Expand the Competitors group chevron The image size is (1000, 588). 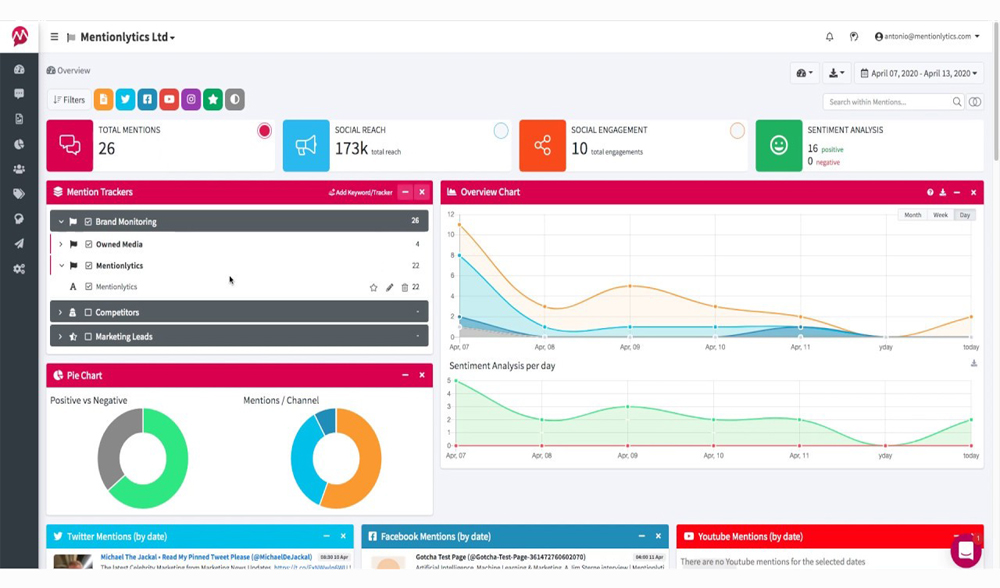(x=61, y=312)
